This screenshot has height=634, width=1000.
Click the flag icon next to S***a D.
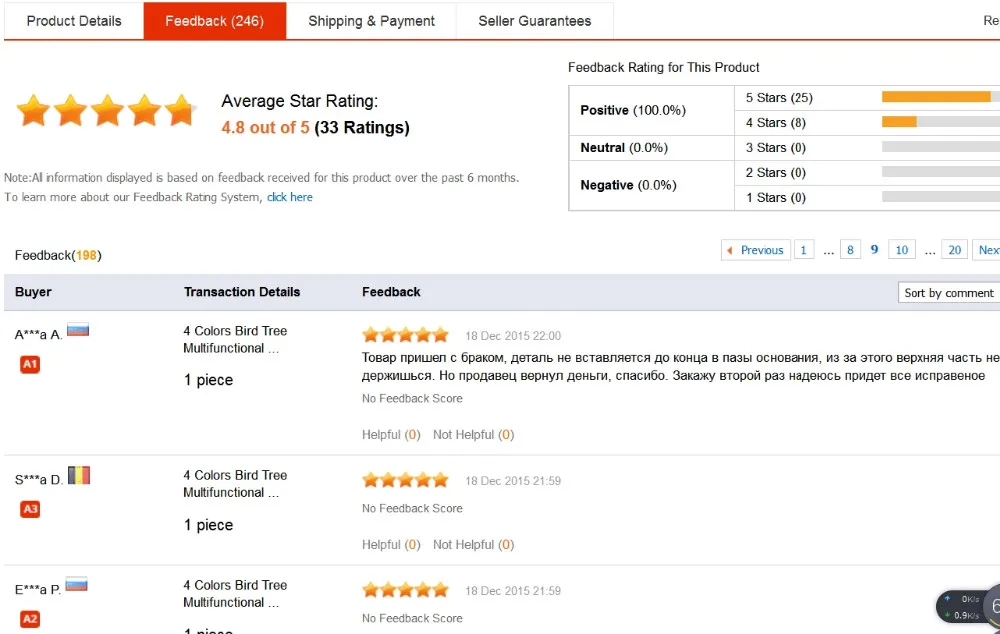pyautogui.click(x=79, y=475)
